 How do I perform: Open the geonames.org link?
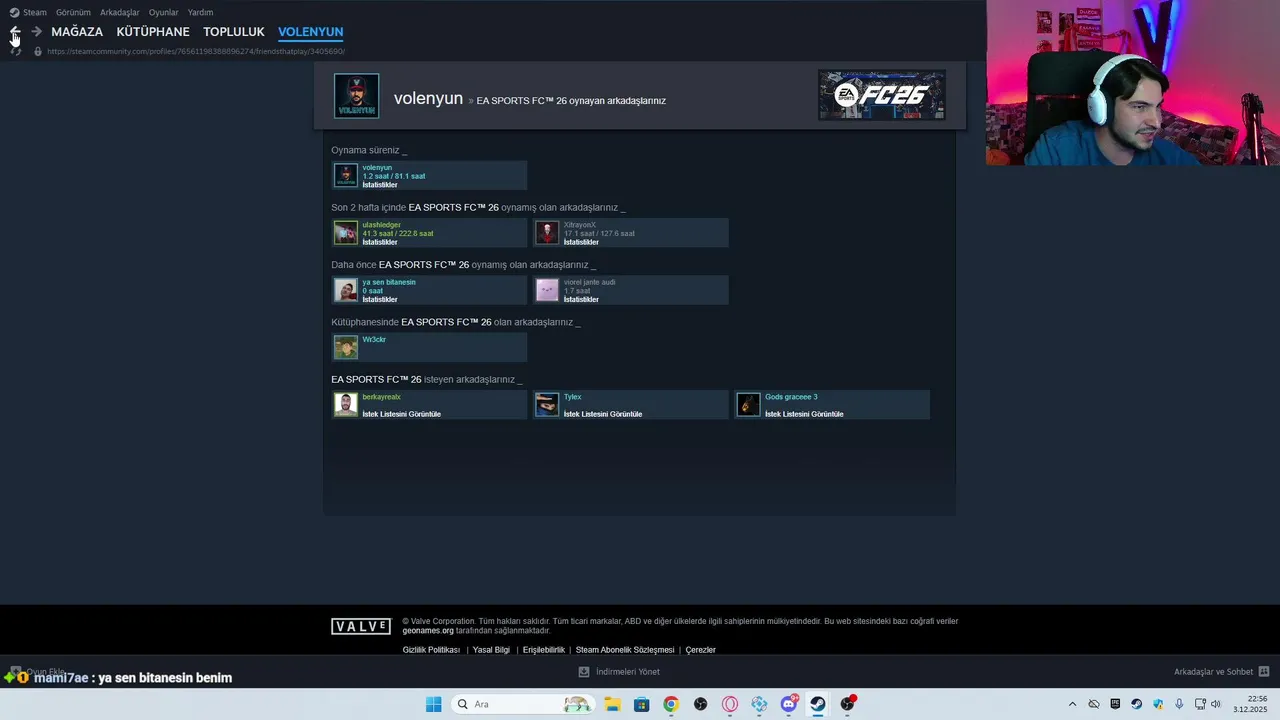click(428, 631)
